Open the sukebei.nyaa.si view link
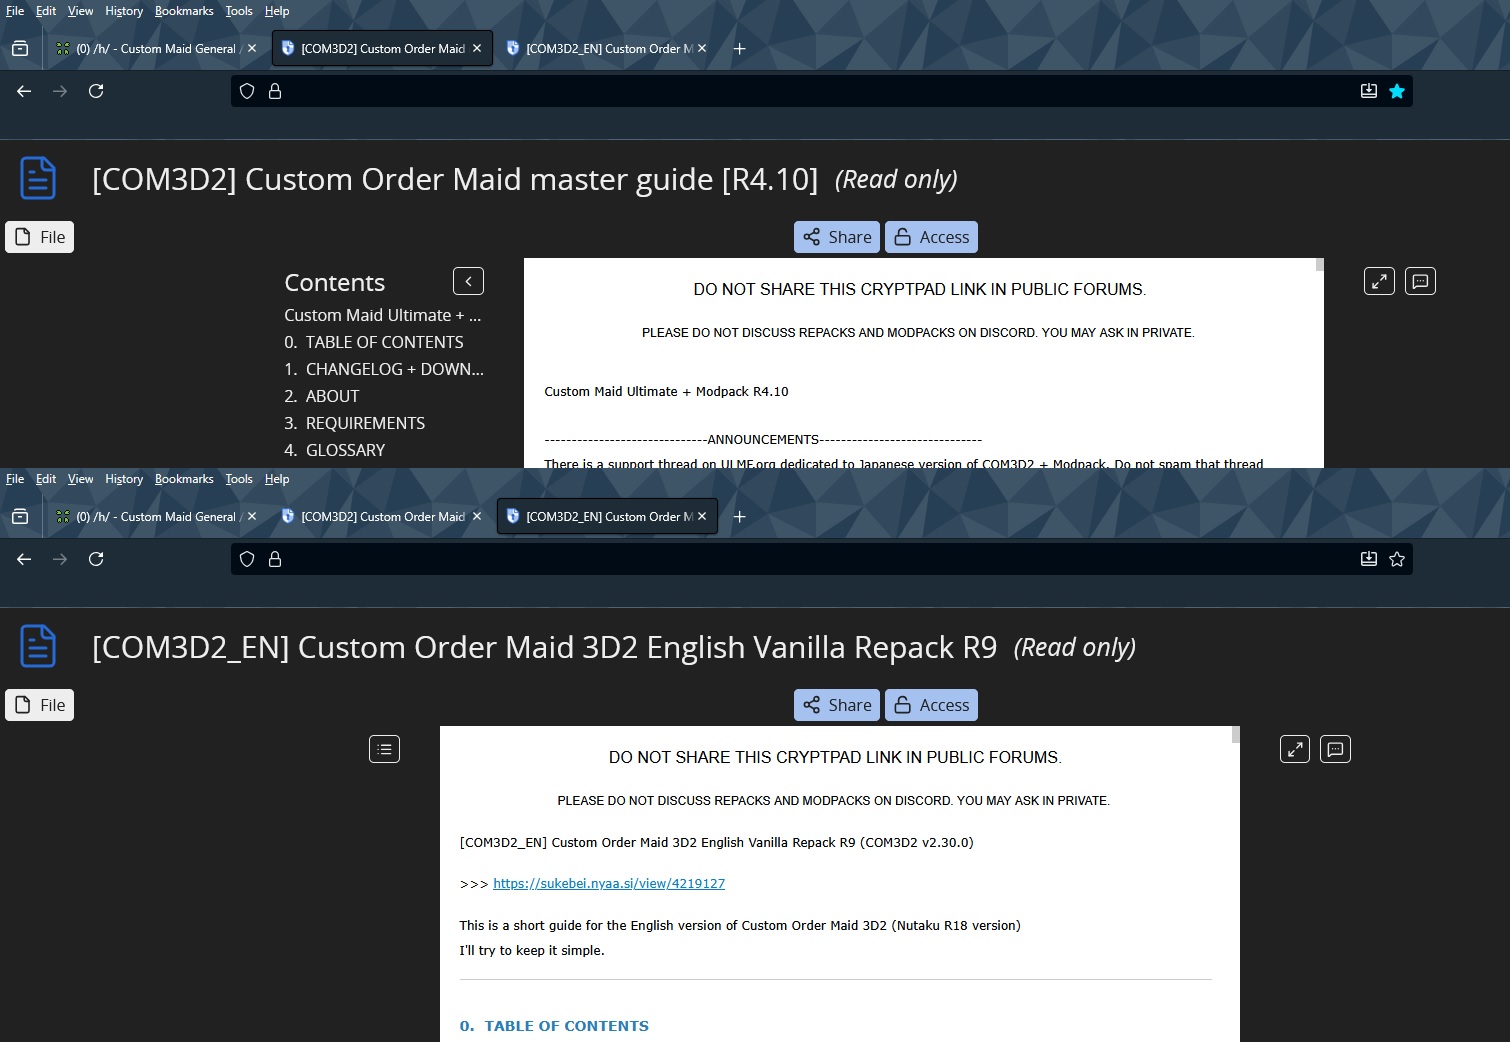Viewport: 1510px width, 1042px height. (x=609, y=884)
